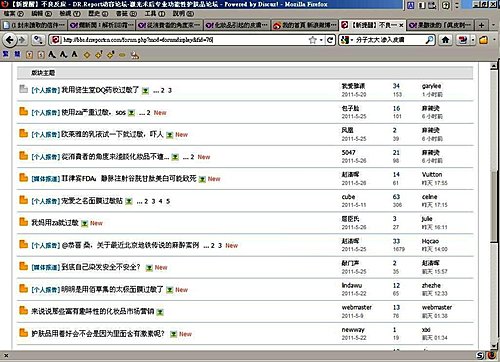Click folder icon of thread by newway

23,332
